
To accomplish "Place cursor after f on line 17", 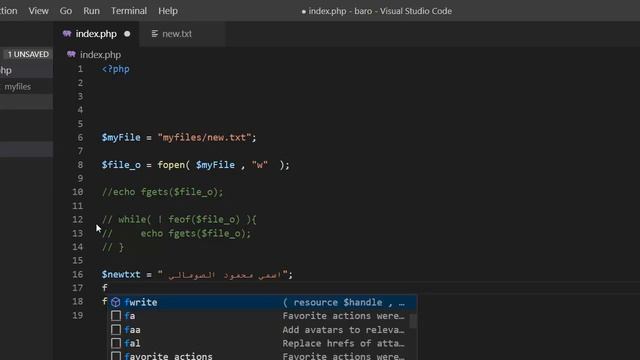I will (108, 288).
